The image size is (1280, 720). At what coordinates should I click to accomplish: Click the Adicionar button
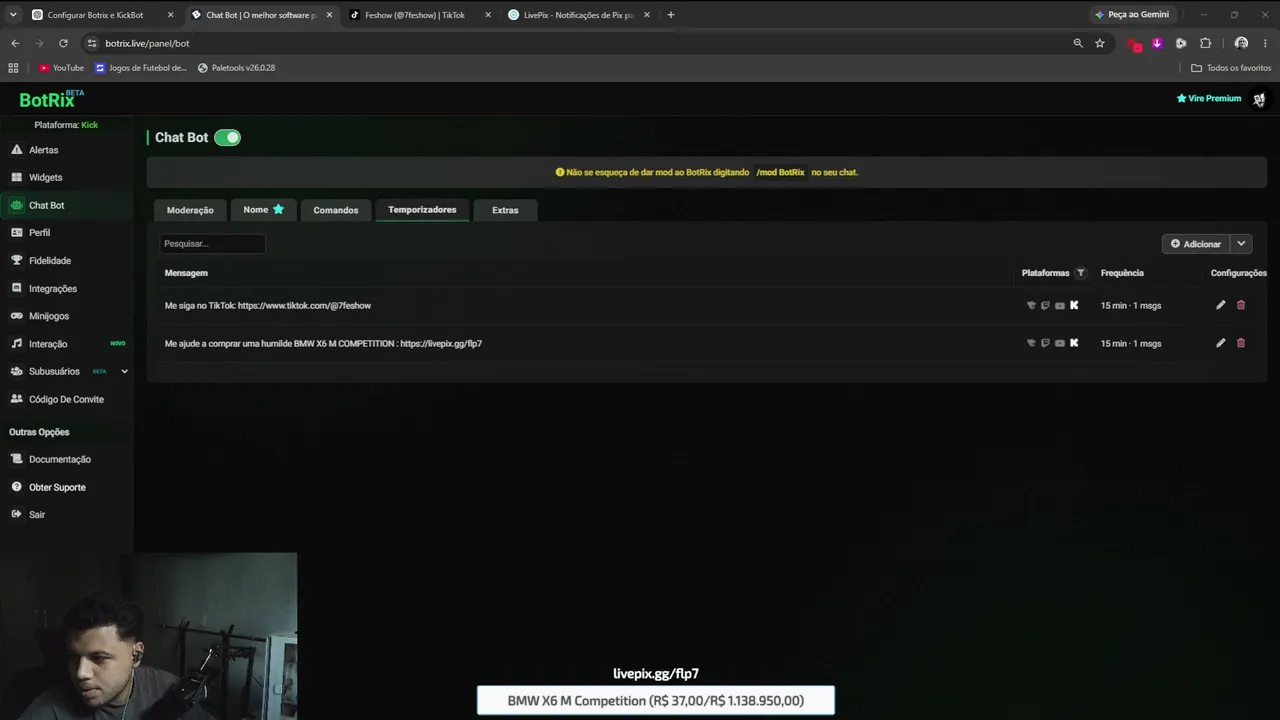pyautogui.click(x=1196, y=244)
